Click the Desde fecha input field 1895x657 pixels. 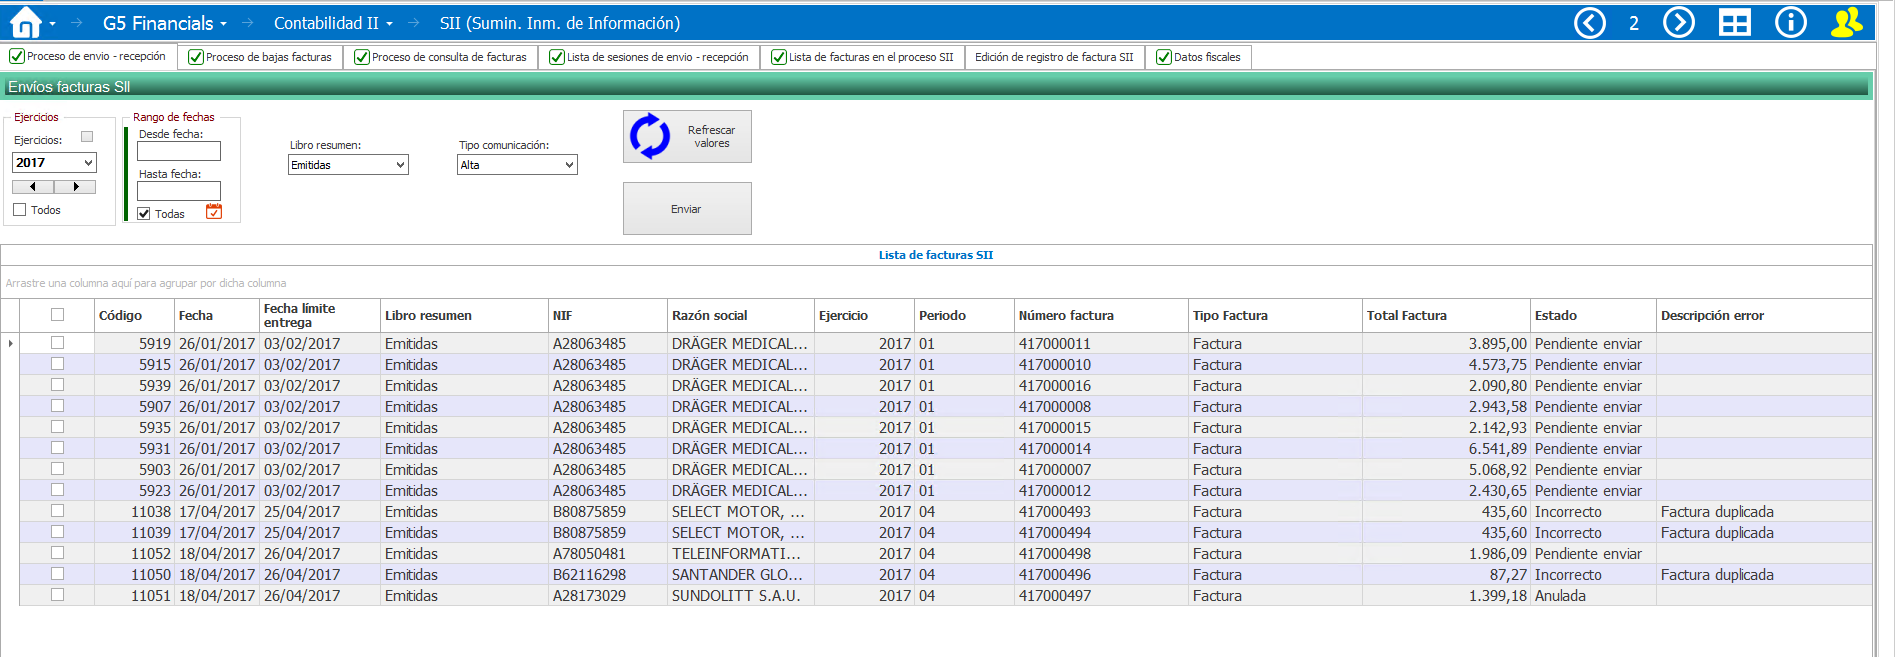pos(179,151)
